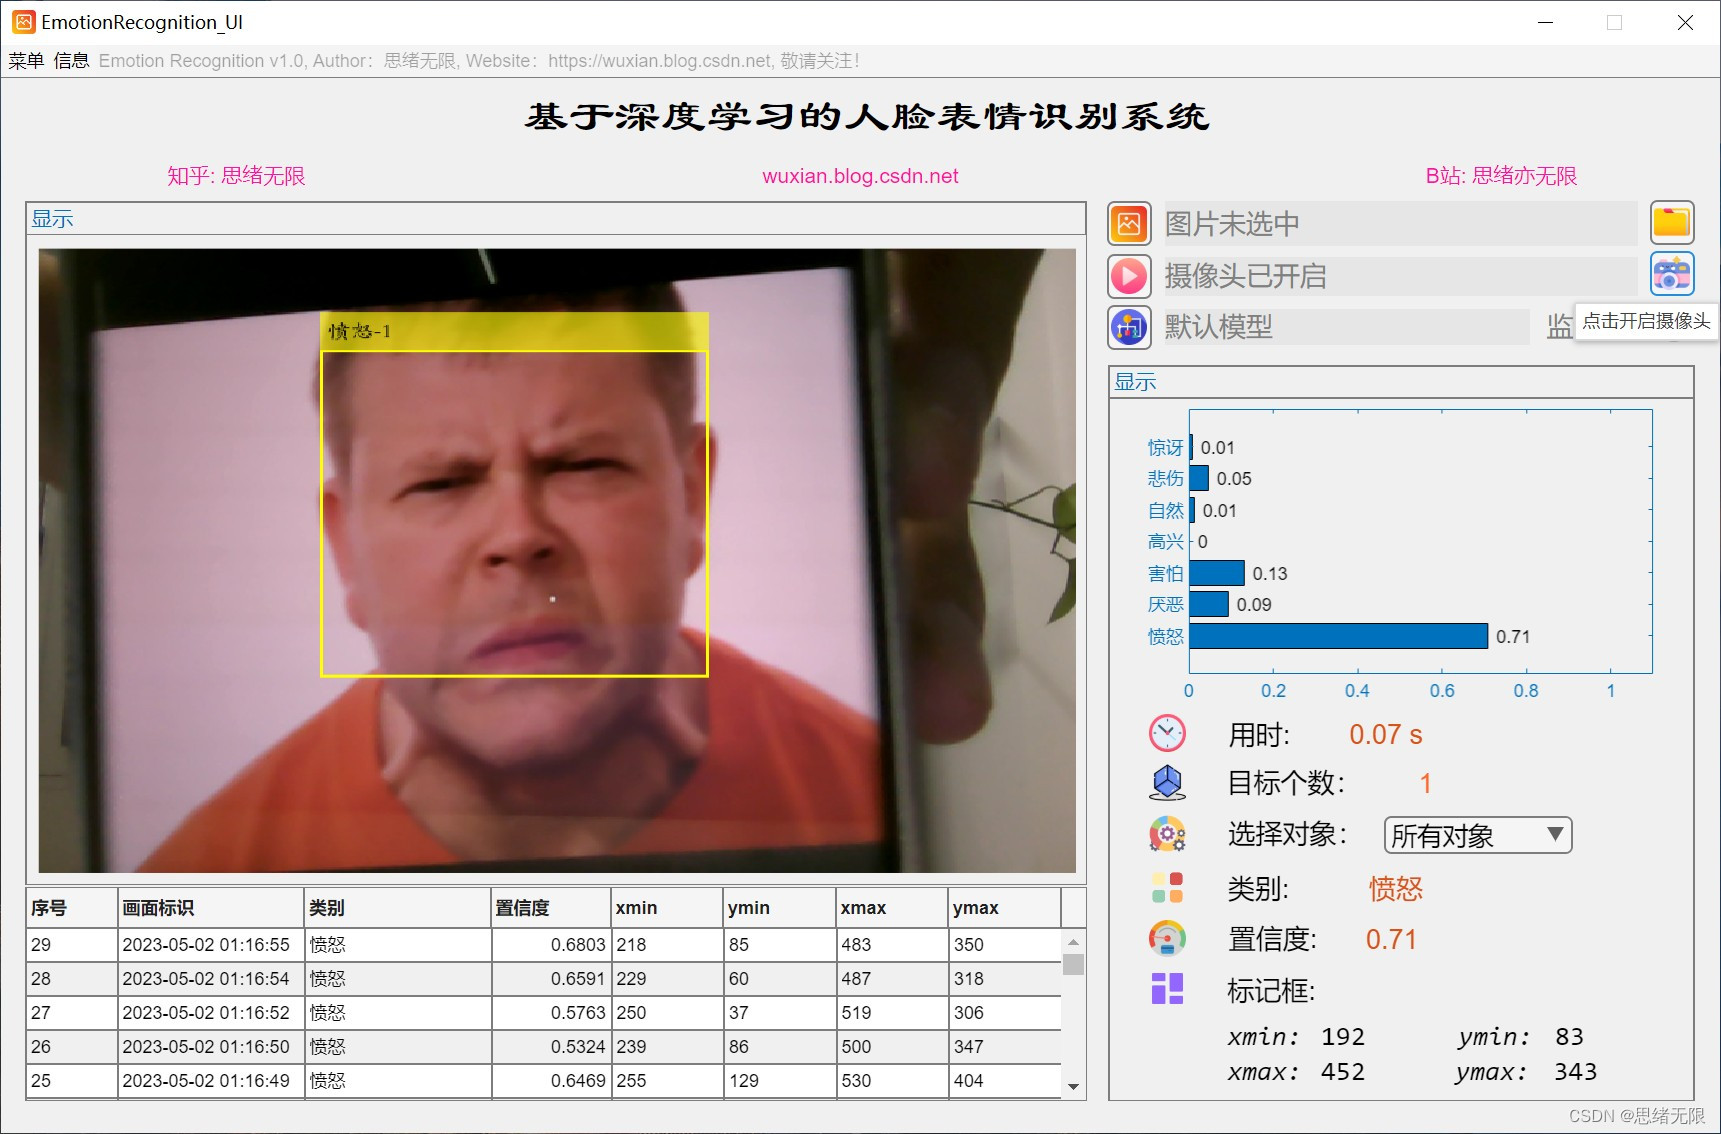Click the 自然 label in chart

click(1165, 511)
